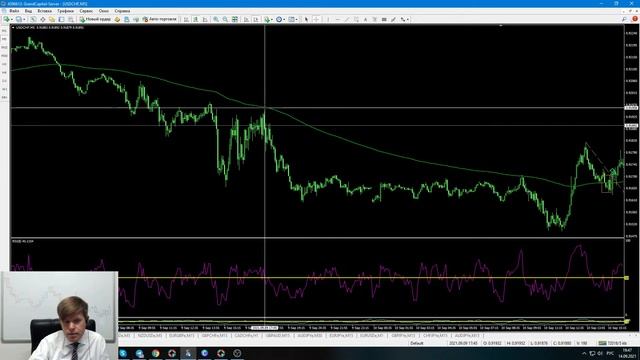The width and height of the screenshot is (640, 360).
Task: Select the RSI yellow level marker
Action: tap(627, 278)
